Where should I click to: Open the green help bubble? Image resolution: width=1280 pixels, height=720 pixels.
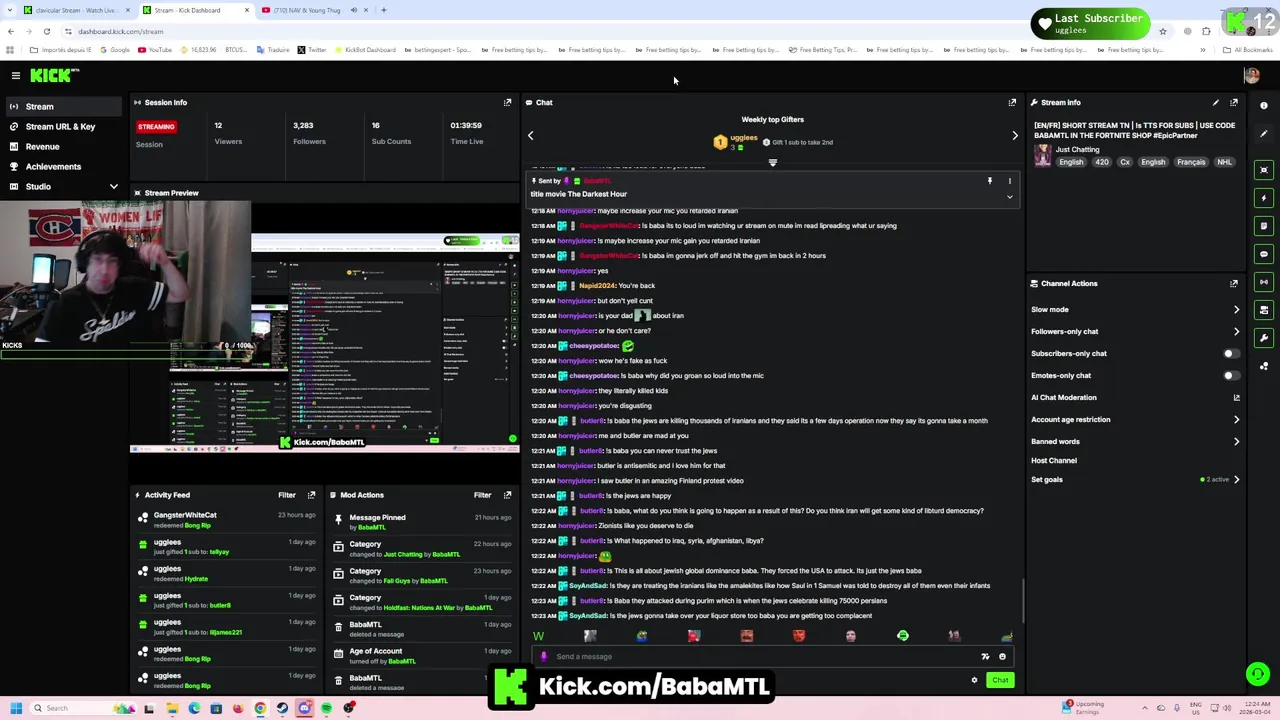(x=1257, y=674)
